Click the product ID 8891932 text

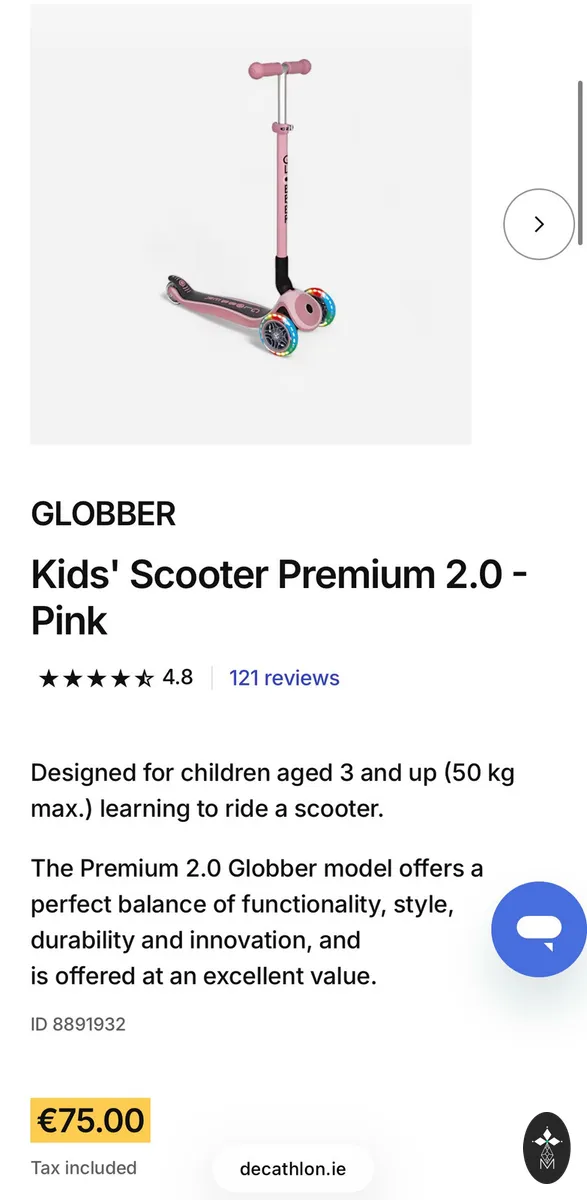coord(78,1024)
